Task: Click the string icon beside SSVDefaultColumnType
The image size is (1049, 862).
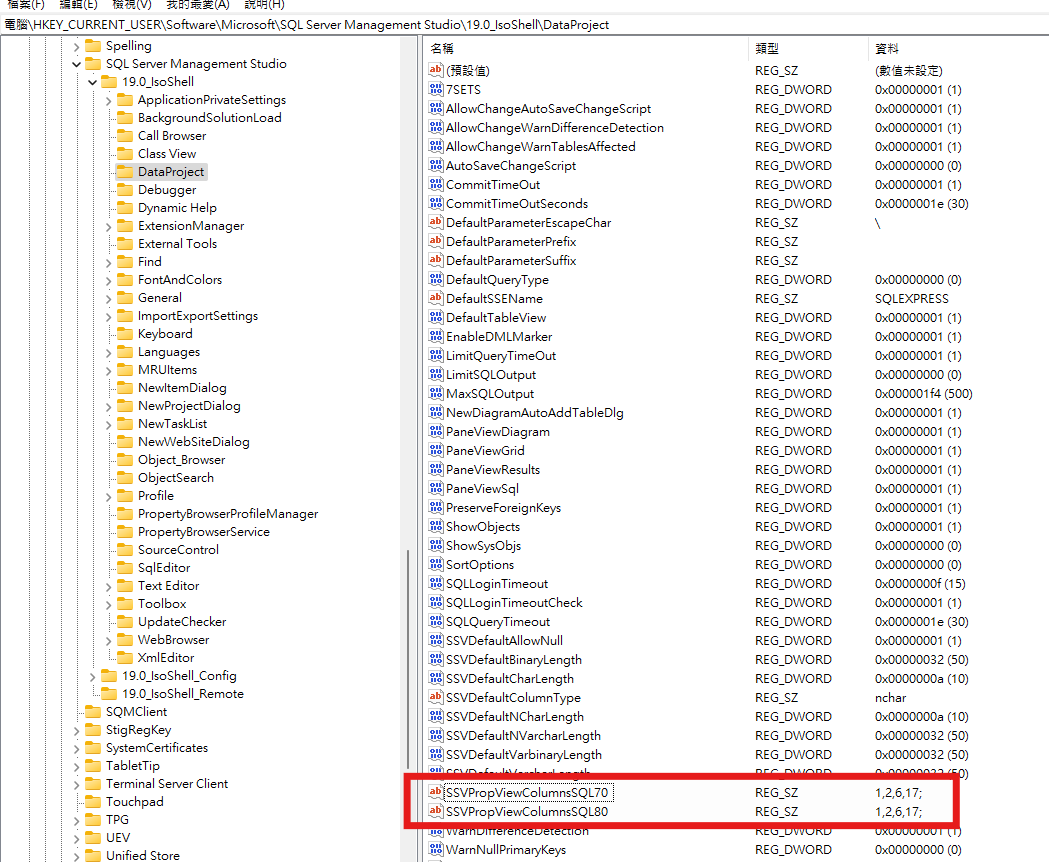Action: 435,698
